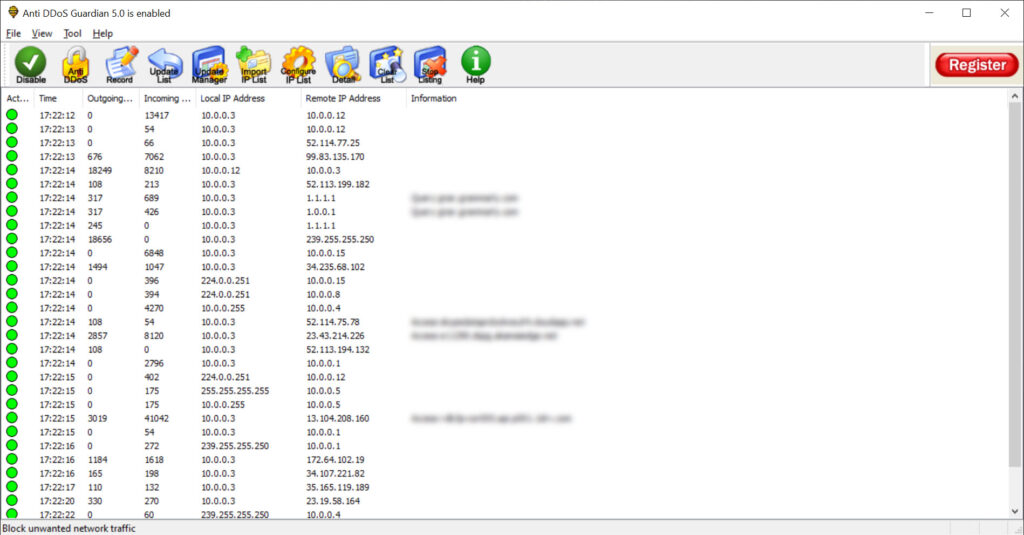
Task: Click the green Disable toolbar icon
Action: click(x=30, y=65)
